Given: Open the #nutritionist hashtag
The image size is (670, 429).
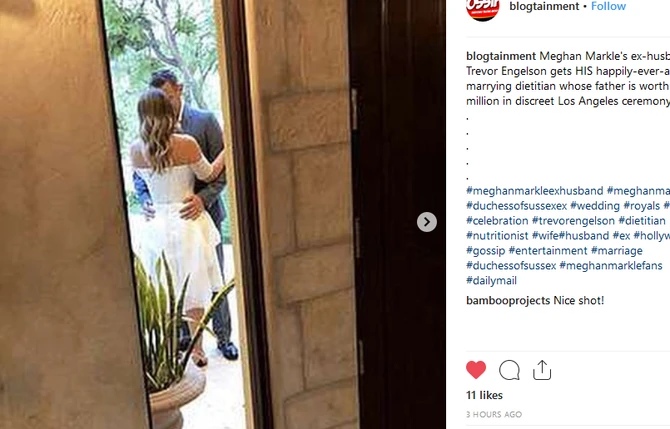Looking at the screenshot, I should 497,235.
